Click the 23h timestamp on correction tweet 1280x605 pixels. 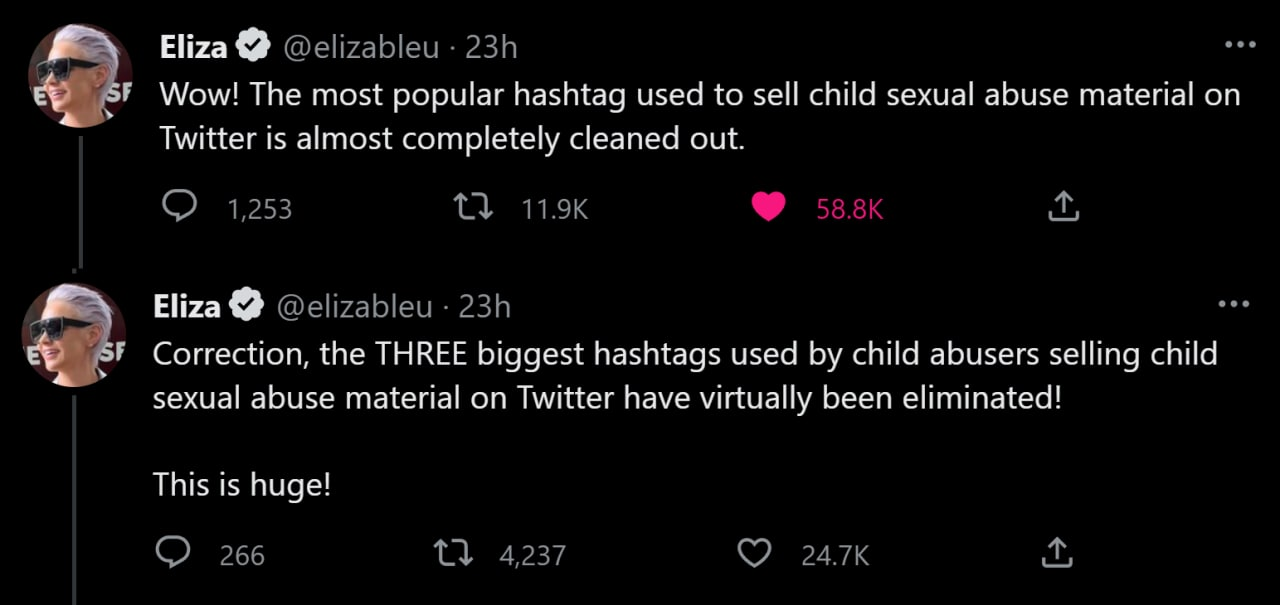484,306
